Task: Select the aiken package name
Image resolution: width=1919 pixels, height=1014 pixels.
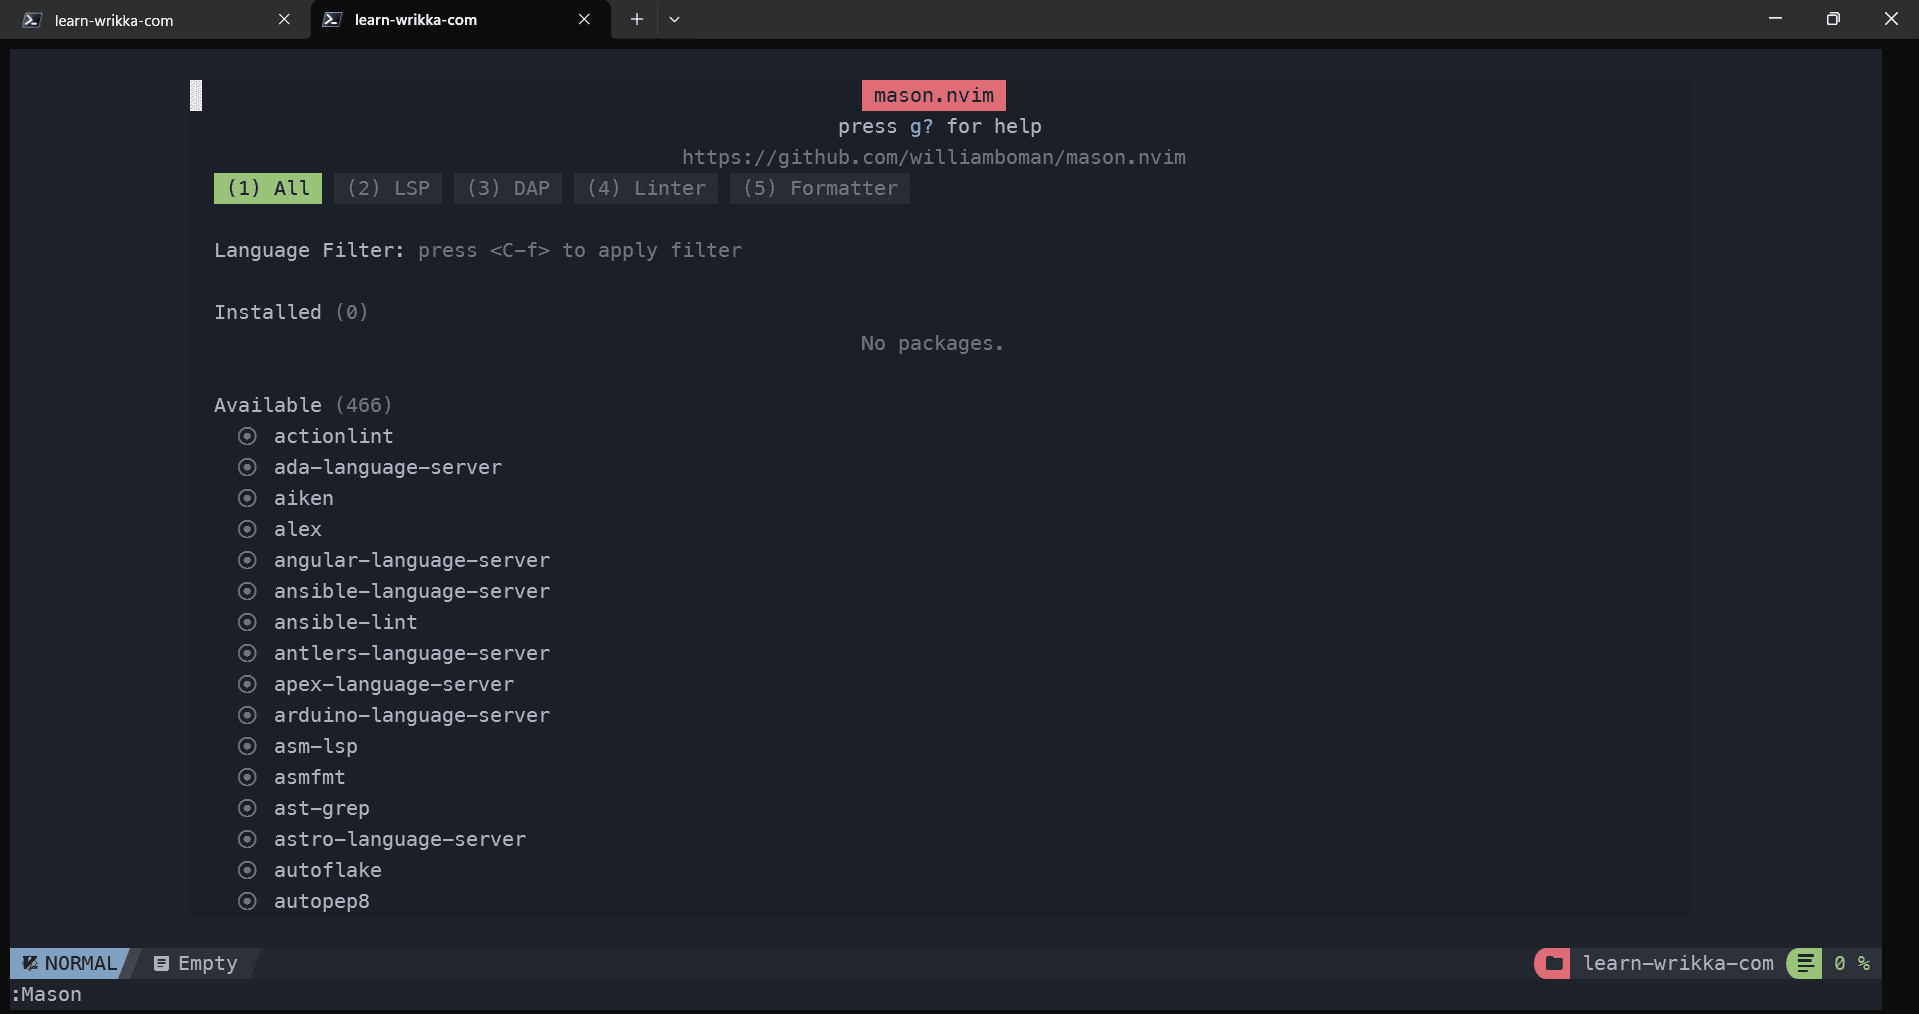Action: 304,498
